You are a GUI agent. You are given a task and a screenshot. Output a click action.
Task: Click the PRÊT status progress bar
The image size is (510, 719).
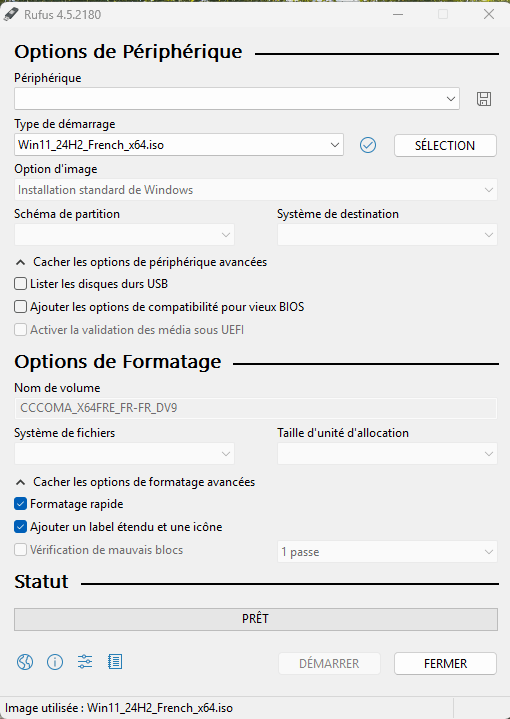[255, 619]
